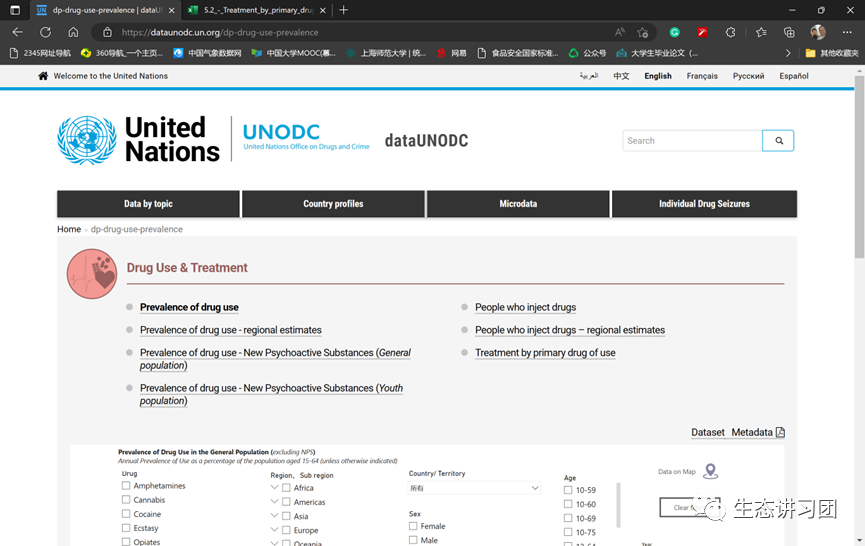Open the 2345网址导航 bookmark

click(x=41, y=53)
